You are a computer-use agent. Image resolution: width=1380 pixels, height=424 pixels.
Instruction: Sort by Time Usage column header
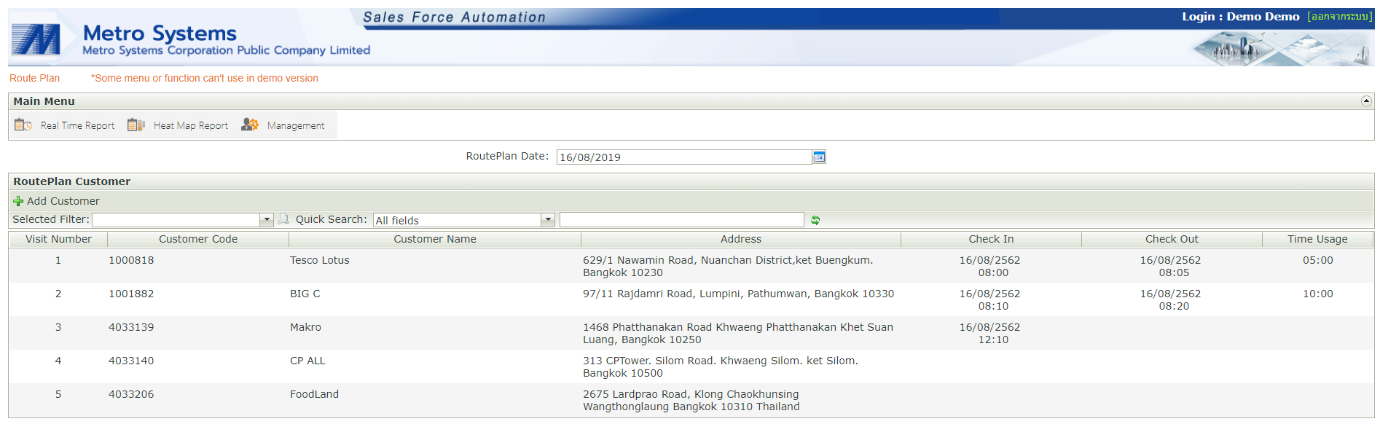(x=1318, y=239)
